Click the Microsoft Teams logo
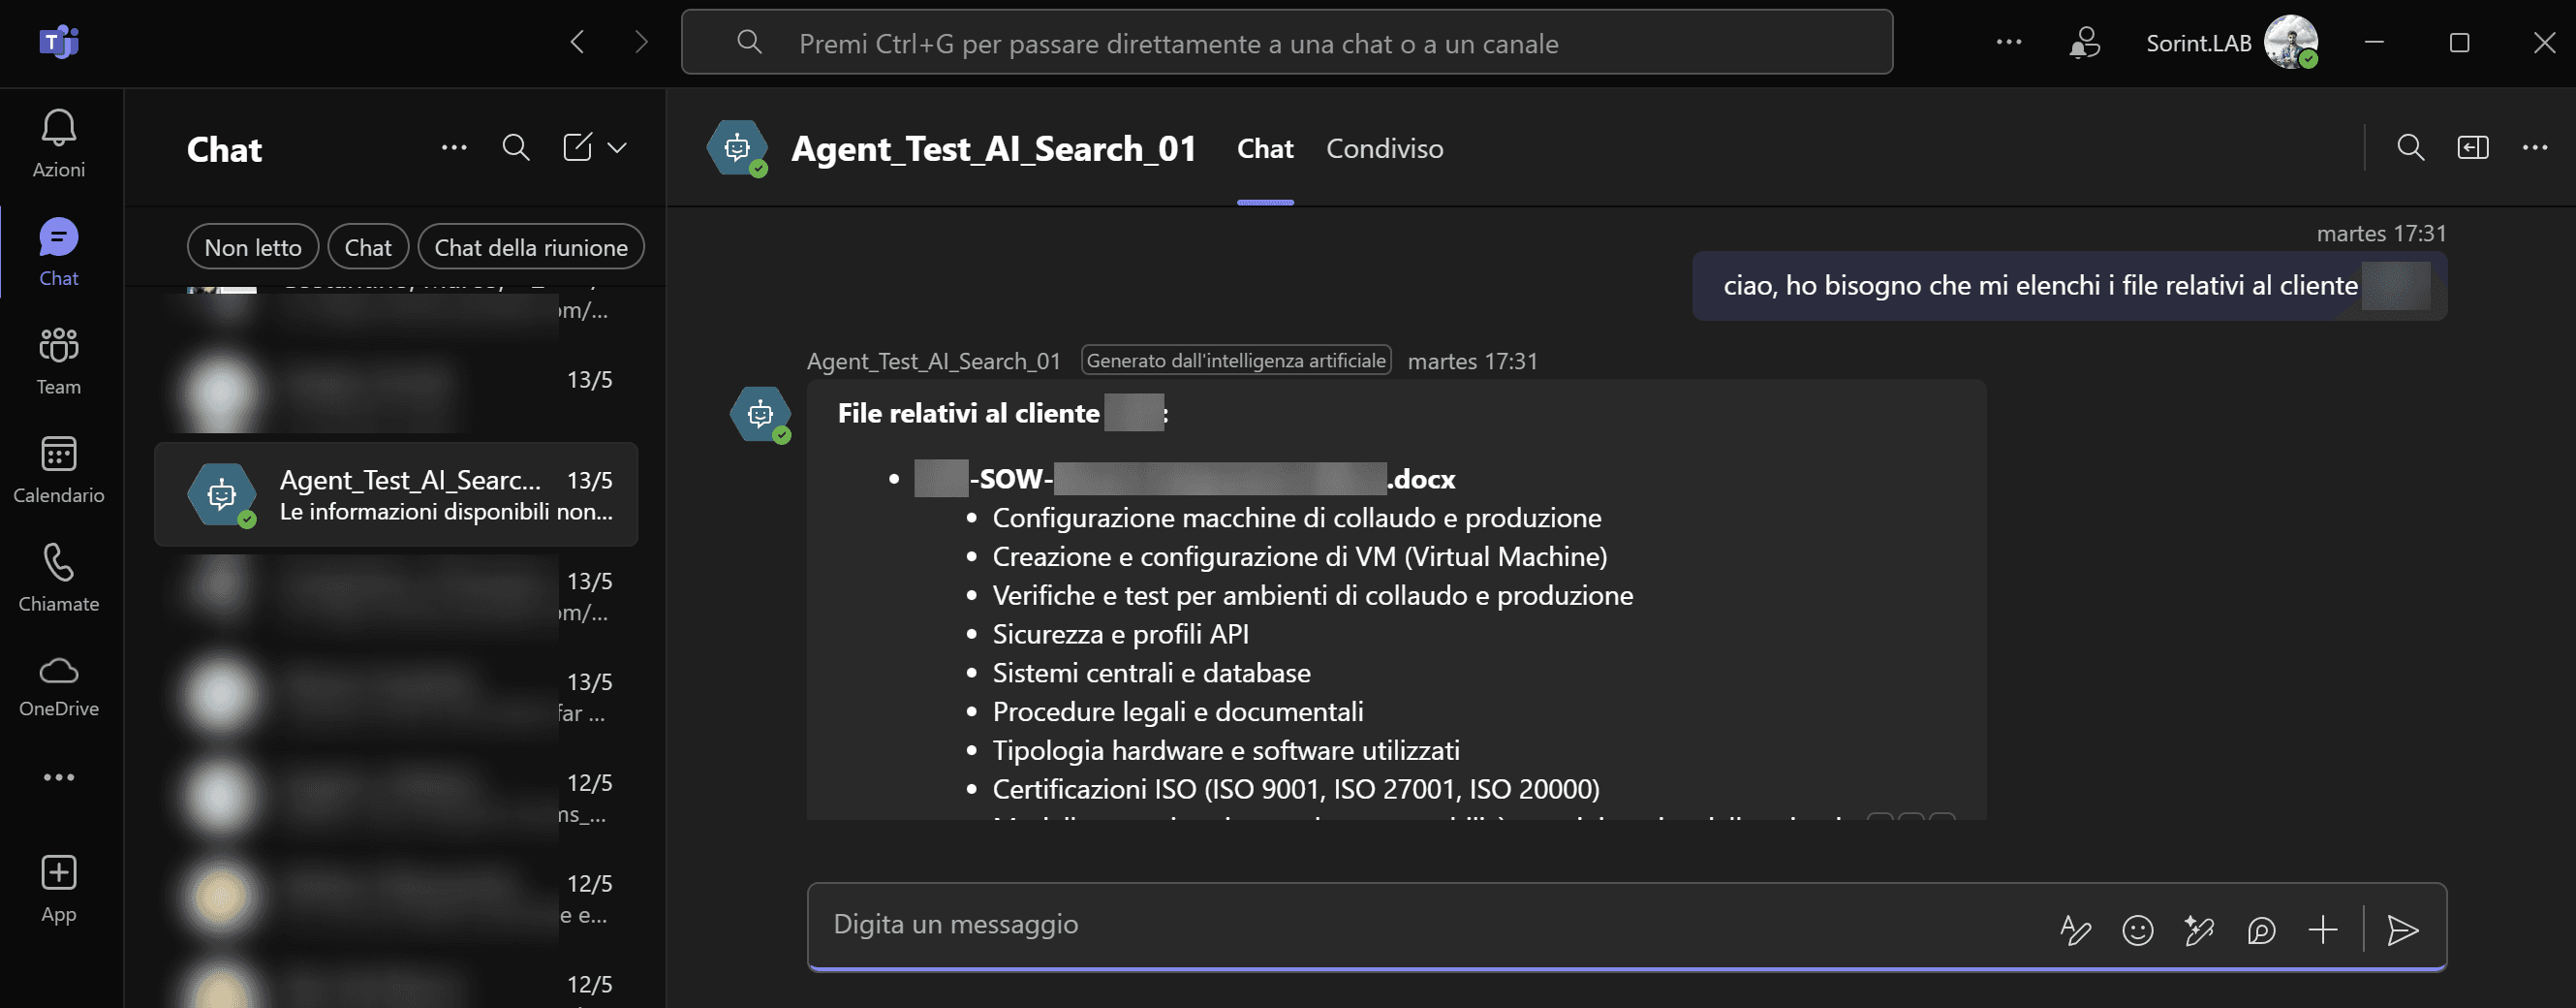 coord(59,43)
